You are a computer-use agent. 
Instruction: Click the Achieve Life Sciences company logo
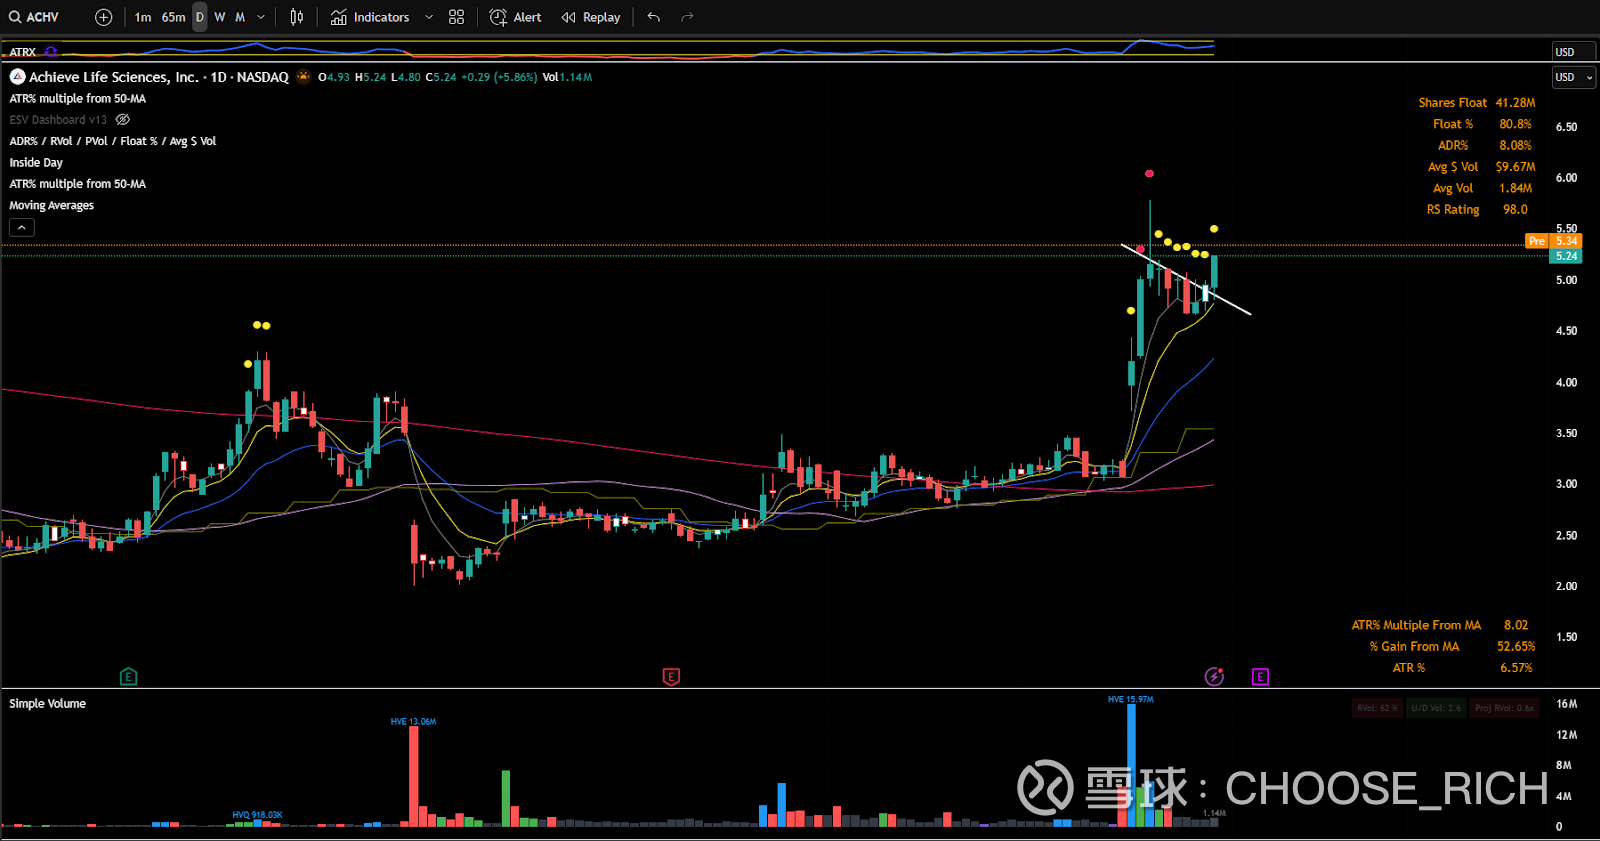17,77
